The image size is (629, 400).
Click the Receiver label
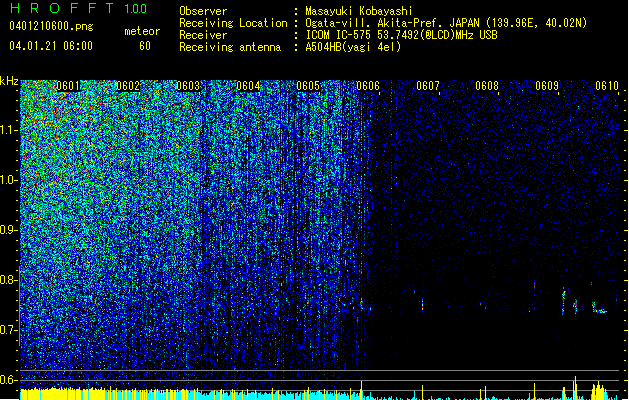203,35
